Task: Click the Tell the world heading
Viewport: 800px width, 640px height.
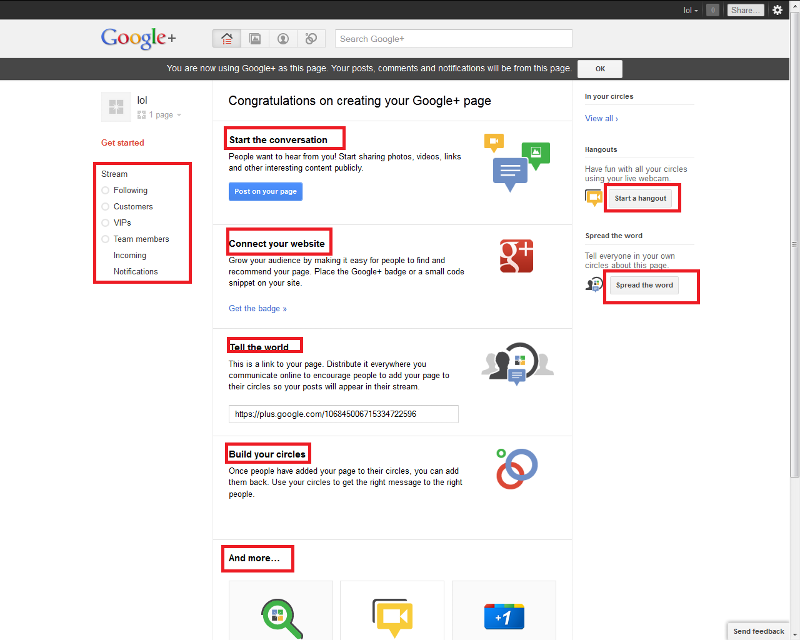Action: point(259,347)
